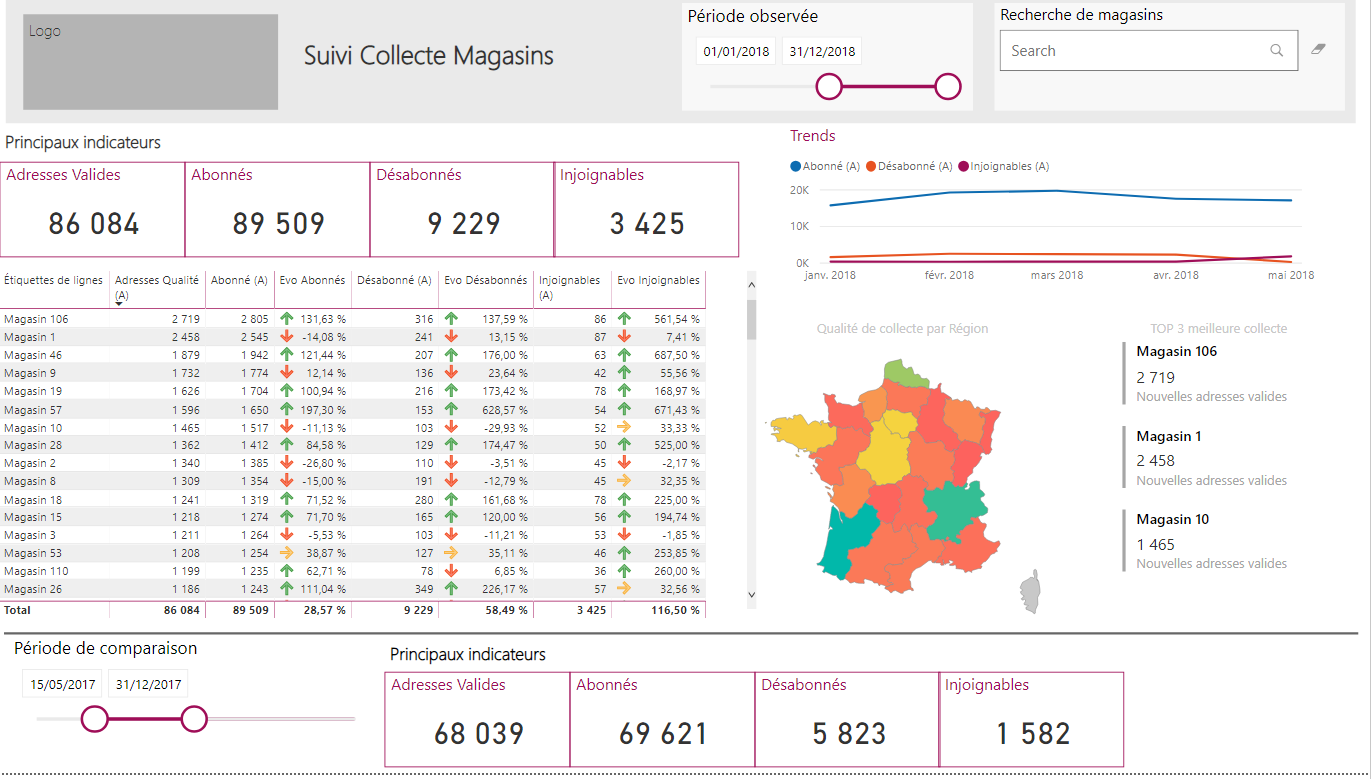Click yellow arrow for Magasin 8 Evo Injoignables
Image resolution: width=1372 pixels, height=779 pixels.
tap(625, 481)
